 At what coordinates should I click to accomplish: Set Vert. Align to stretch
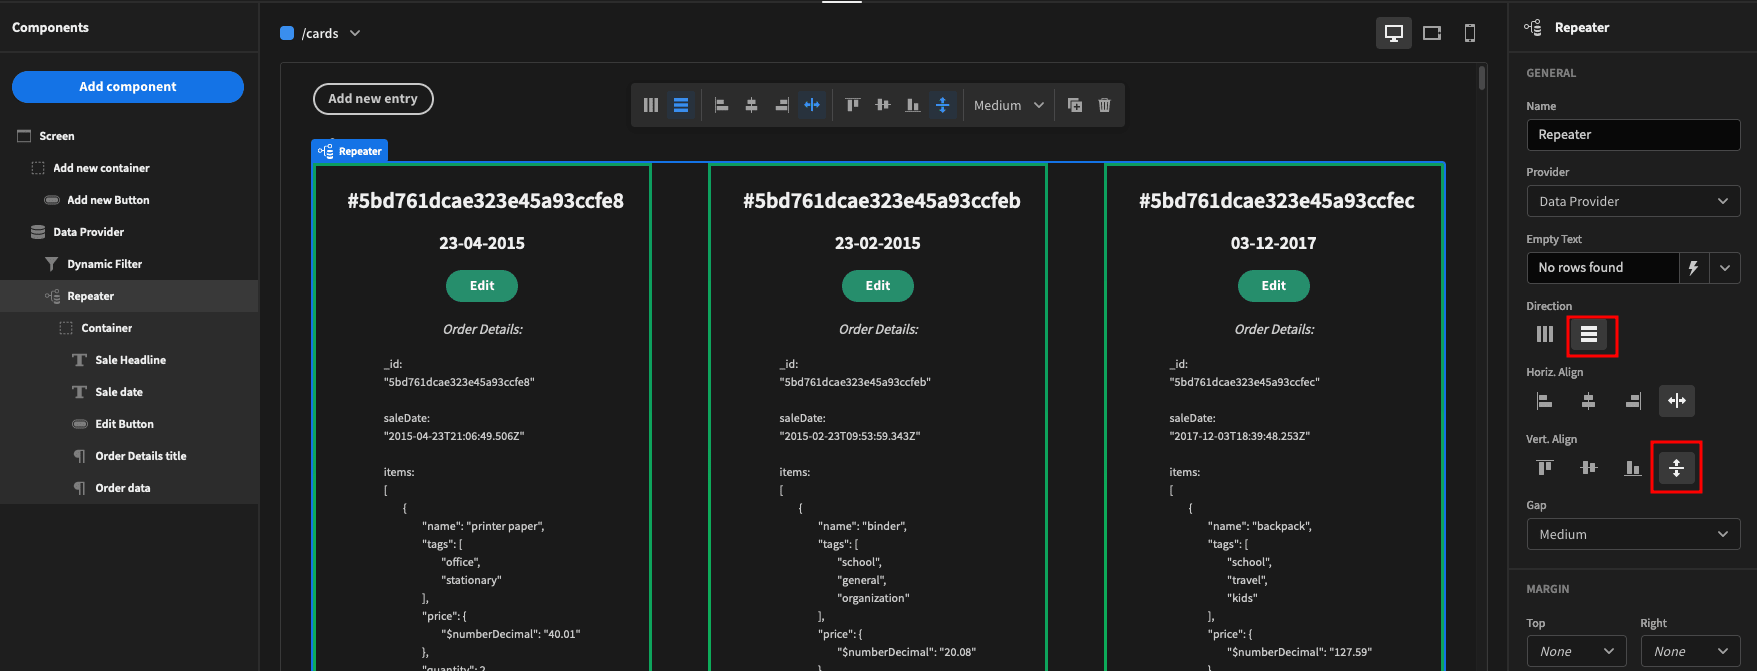[1677, 467]
